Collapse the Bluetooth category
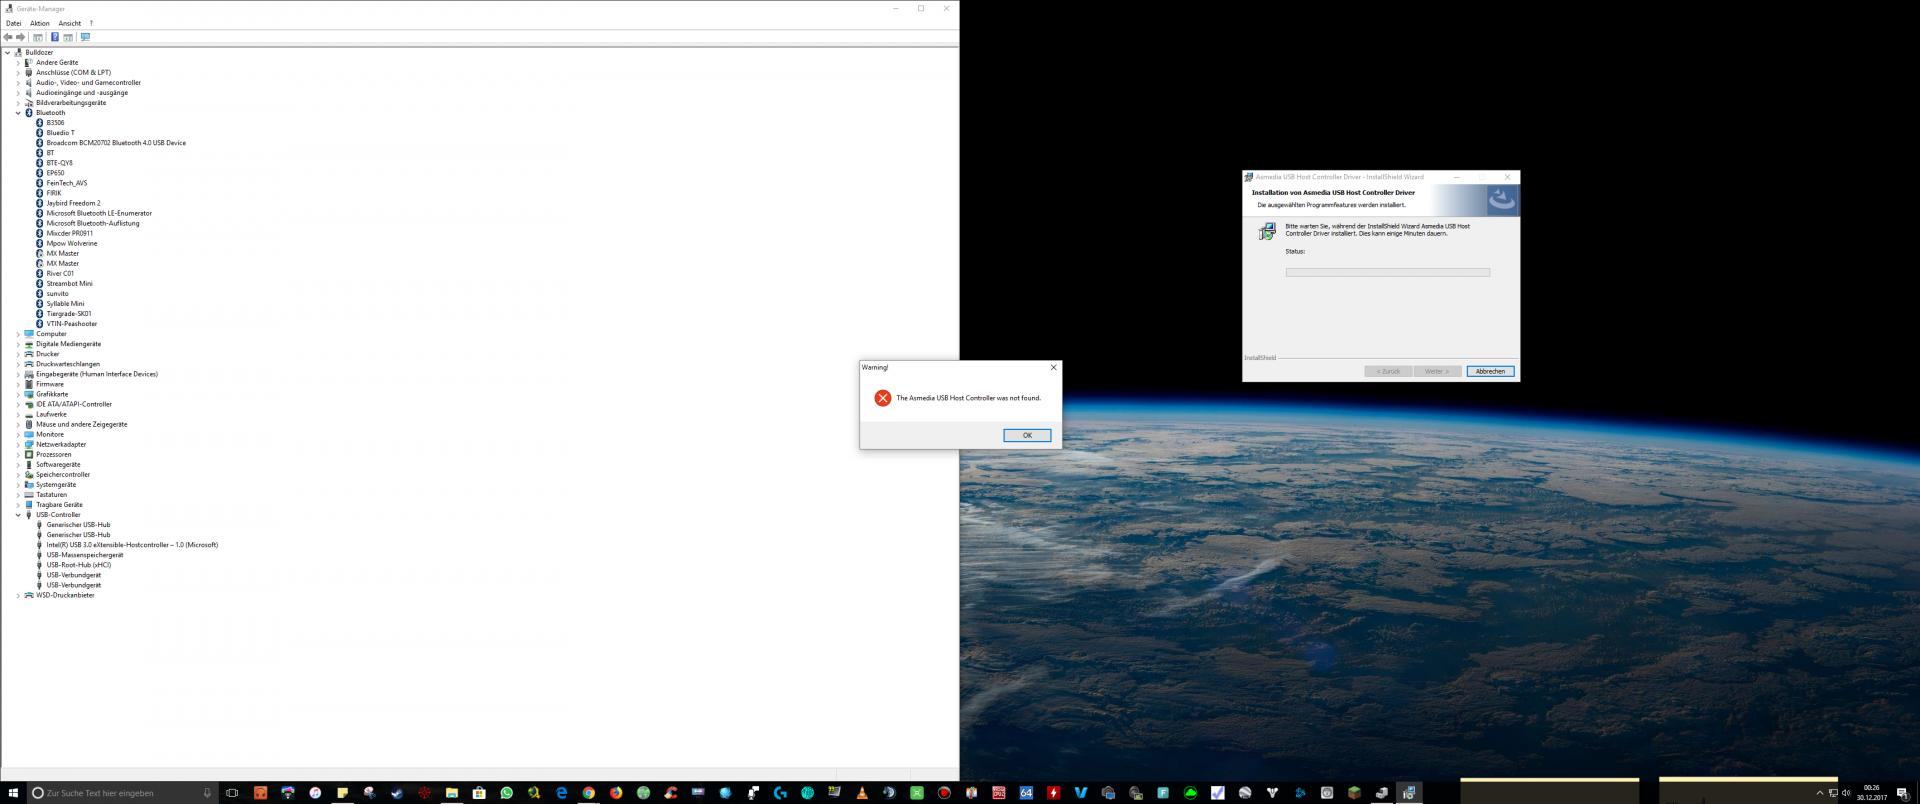Image resolution: width=1920 pixels, height=804 pixels. (x=18, y=113)
